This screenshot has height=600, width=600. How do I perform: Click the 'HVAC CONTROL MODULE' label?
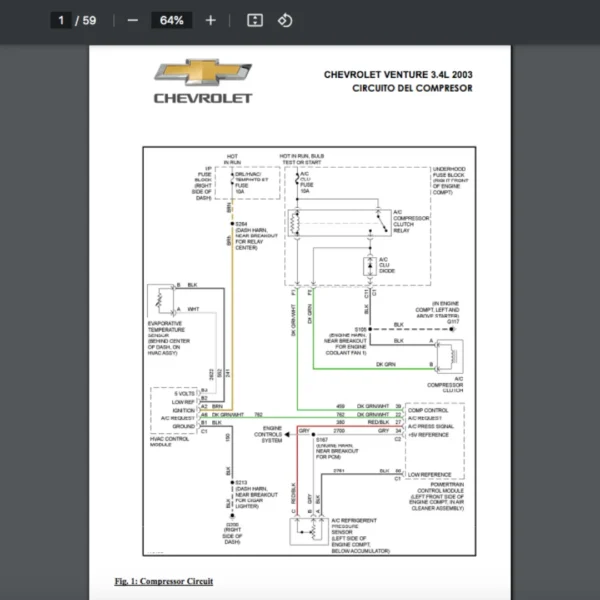click(169, 442)
